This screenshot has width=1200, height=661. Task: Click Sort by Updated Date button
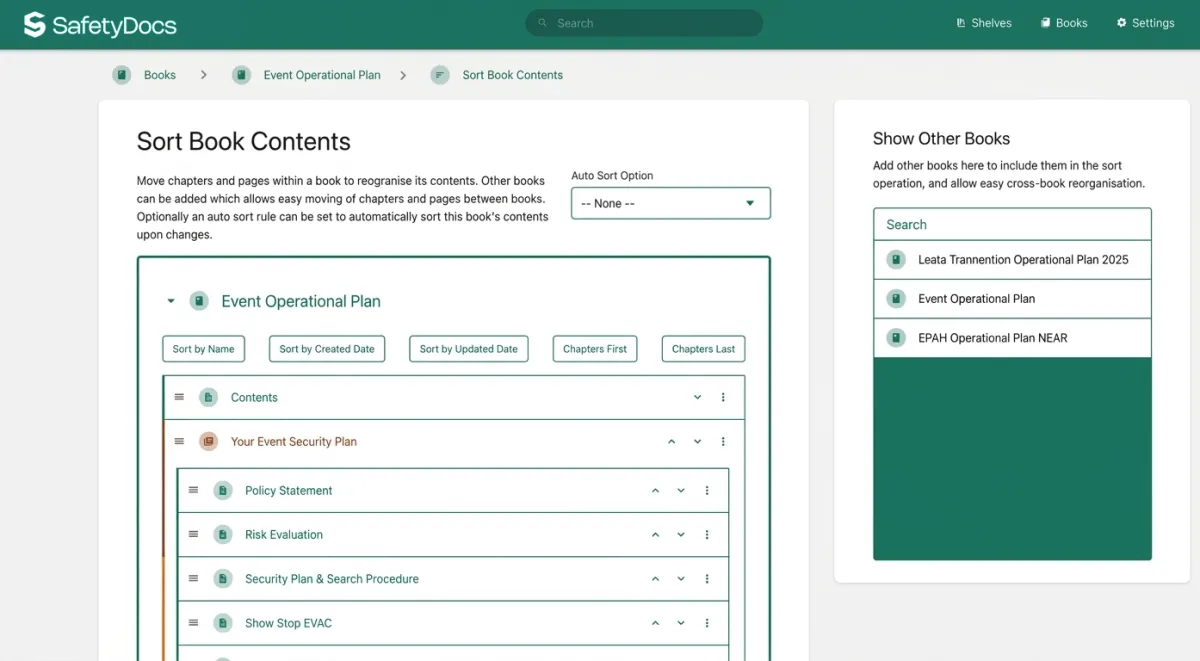(469, 349)
